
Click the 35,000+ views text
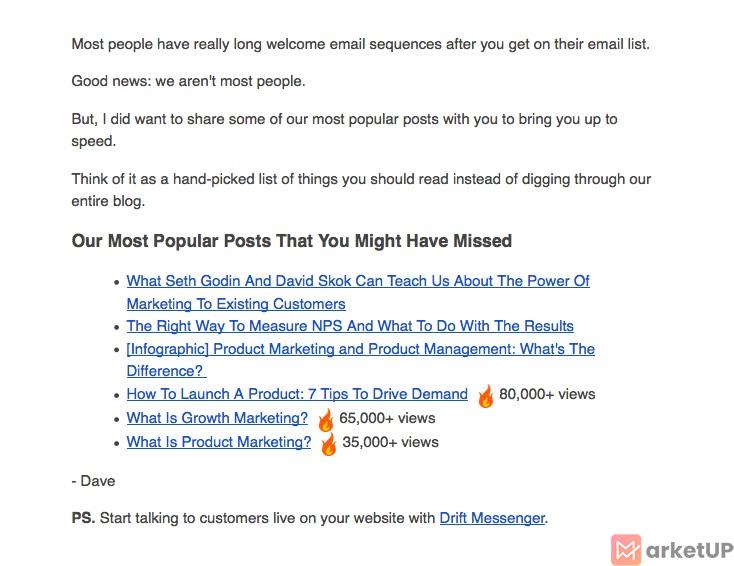point(390,442)
